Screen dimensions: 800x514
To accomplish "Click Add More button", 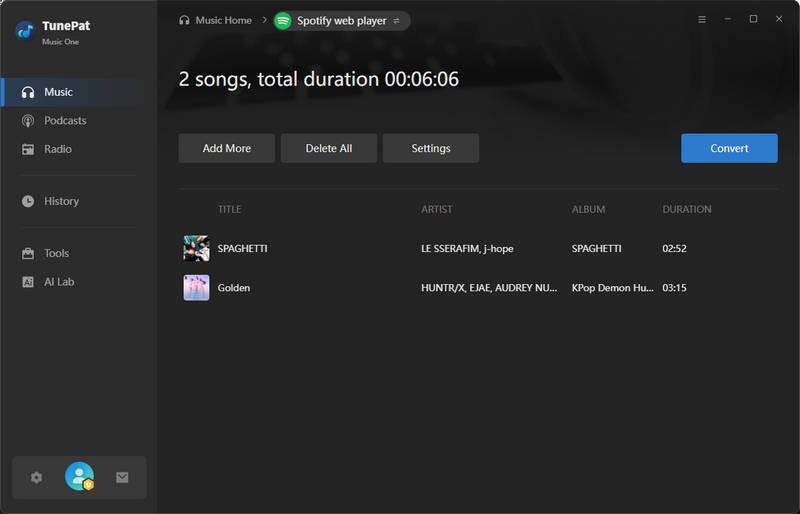I will pyautogui.click(x=227, y=149).
